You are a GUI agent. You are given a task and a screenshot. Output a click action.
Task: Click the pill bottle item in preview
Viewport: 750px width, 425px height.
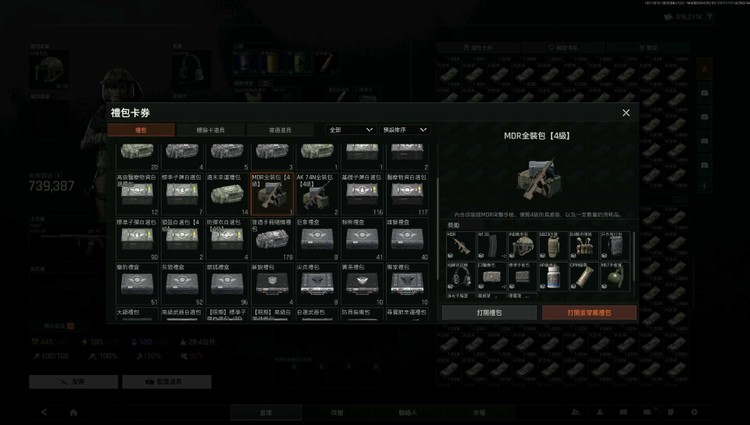coord(552,276)
